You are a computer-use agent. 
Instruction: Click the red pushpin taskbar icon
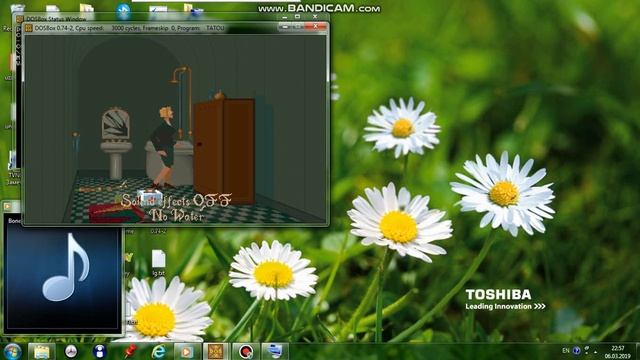130,351
